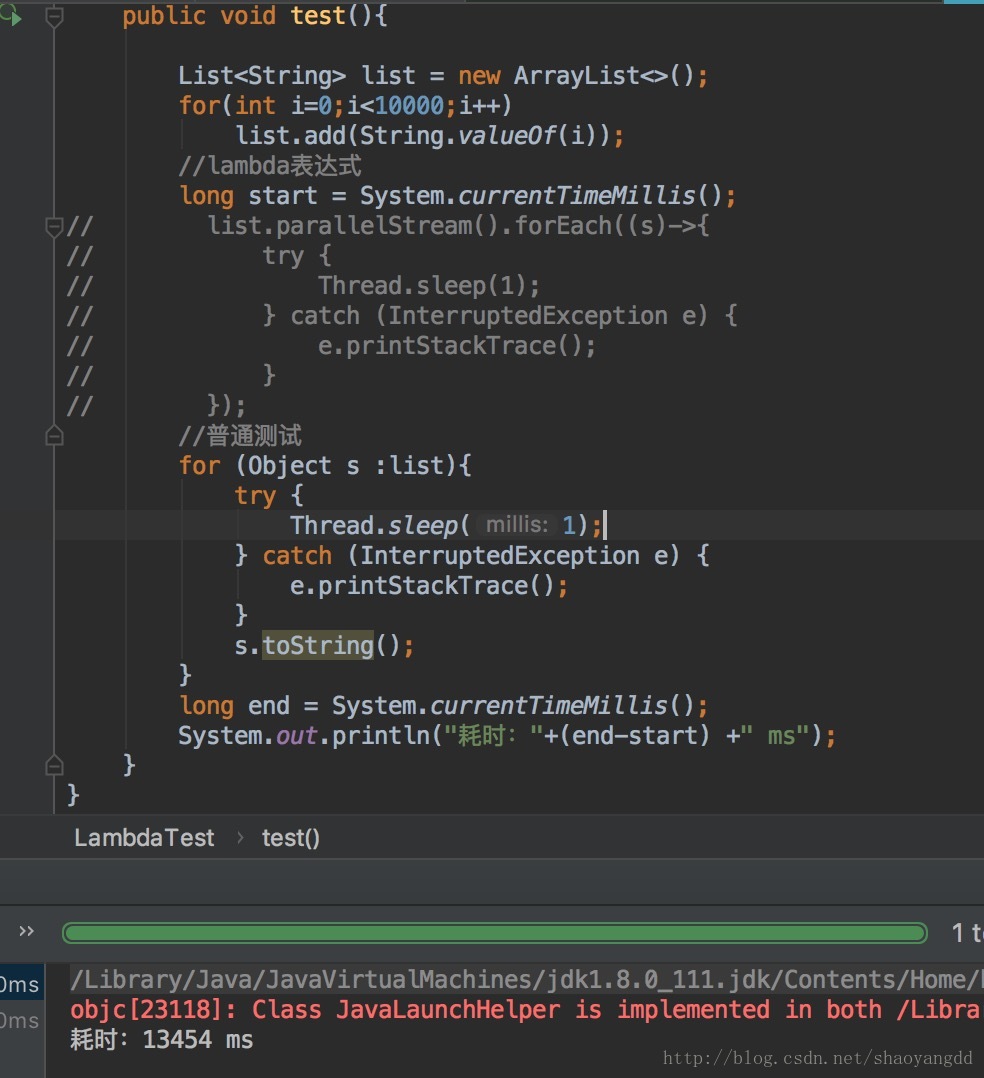The height and width of the screenshot is (1078, 984).
Task: Click the System.out.println statement
Action: point(507,736)
